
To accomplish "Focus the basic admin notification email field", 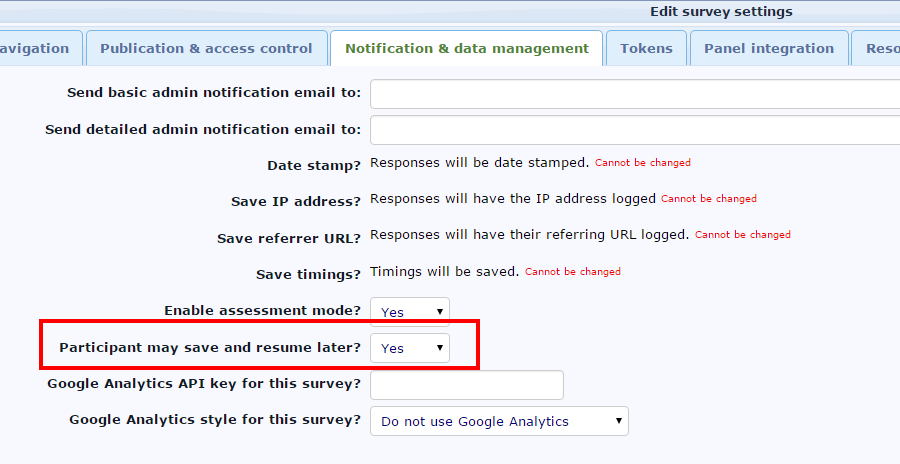I will 634,93.
